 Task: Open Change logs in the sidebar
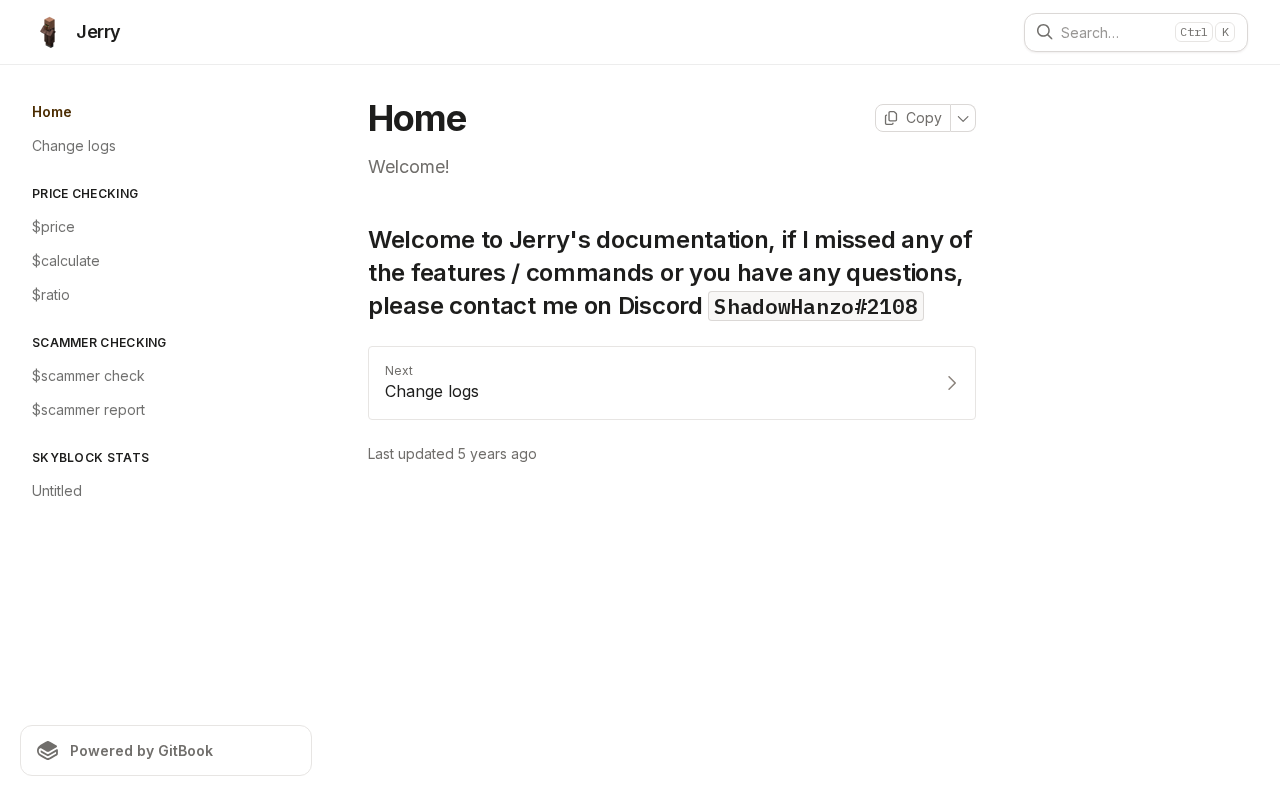pos(74,146)
